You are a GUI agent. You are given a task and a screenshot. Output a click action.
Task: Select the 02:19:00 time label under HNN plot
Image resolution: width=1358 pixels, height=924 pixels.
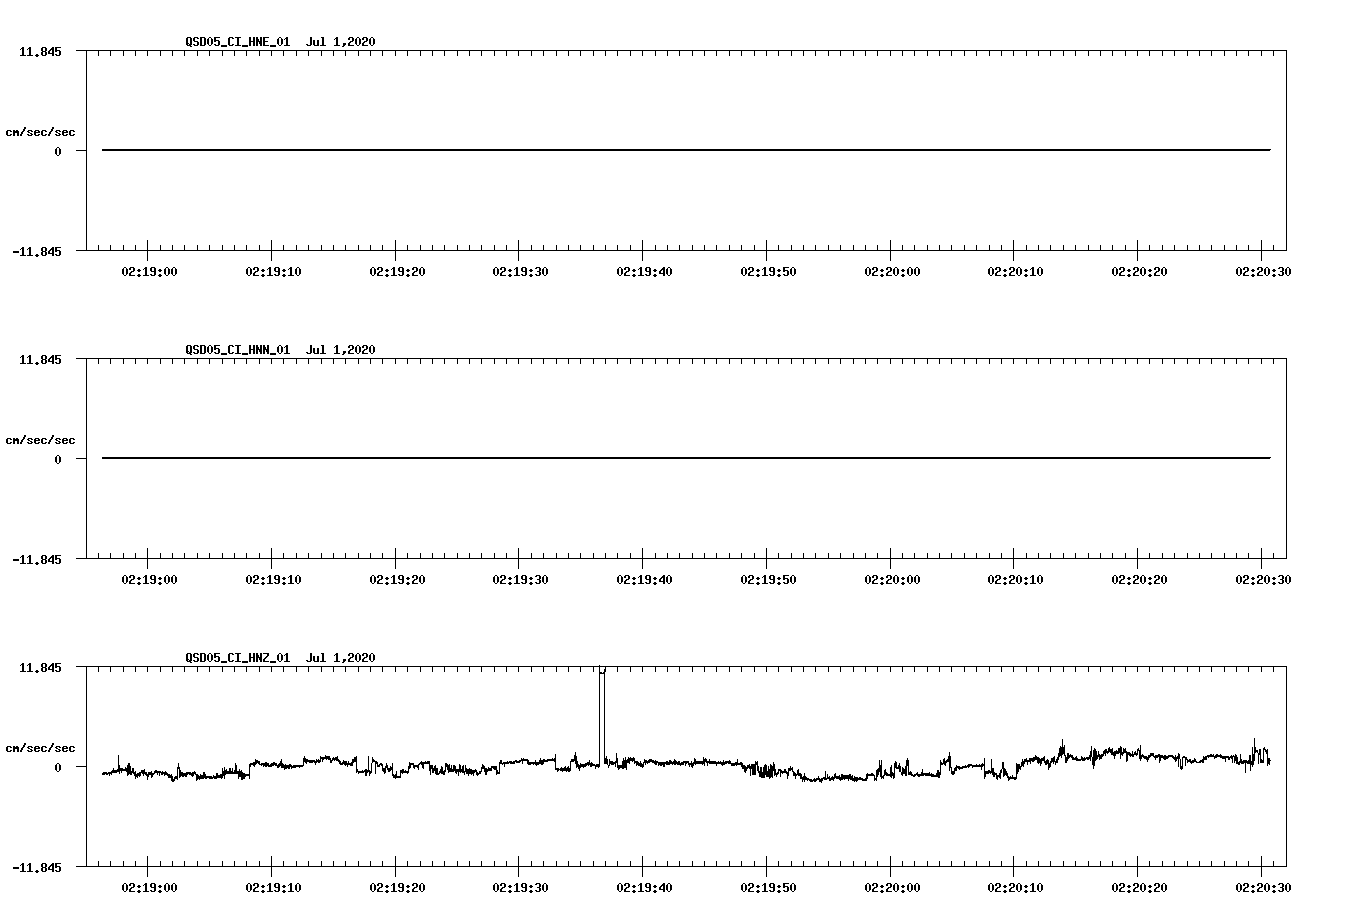click(149, 579)
